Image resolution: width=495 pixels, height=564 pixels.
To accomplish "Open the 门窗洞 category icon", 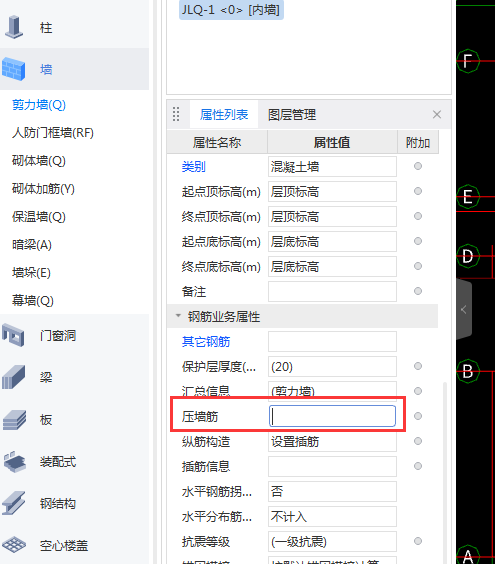I will point(13,335).
